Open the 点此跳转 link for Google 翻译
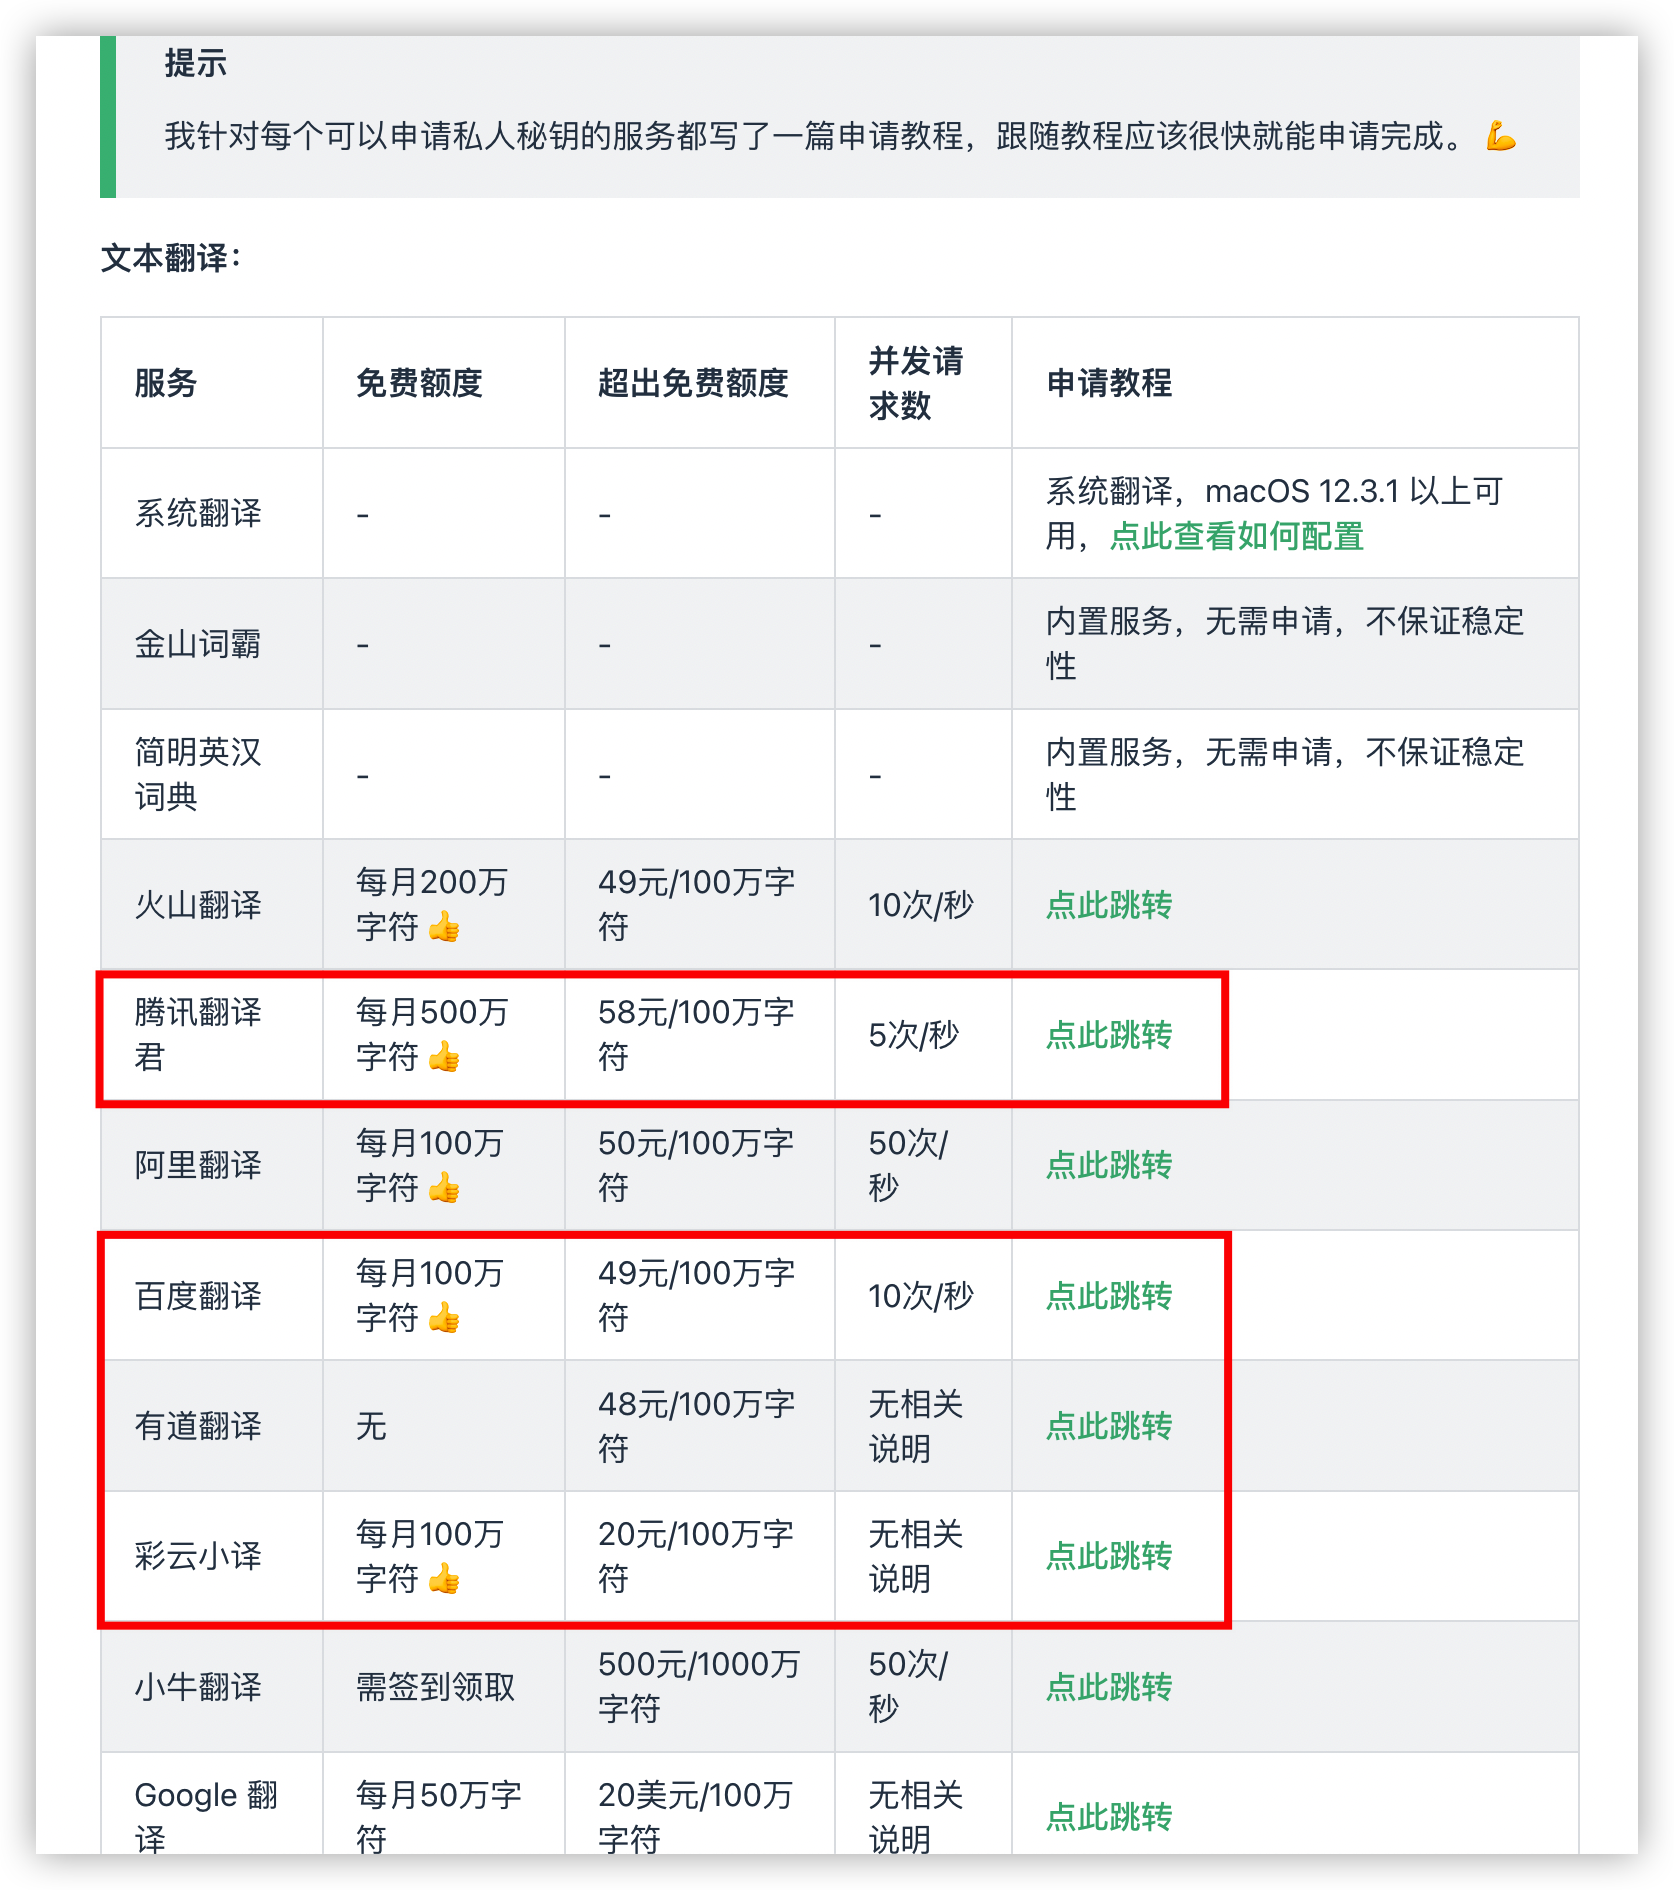 click(1109, 1817)
